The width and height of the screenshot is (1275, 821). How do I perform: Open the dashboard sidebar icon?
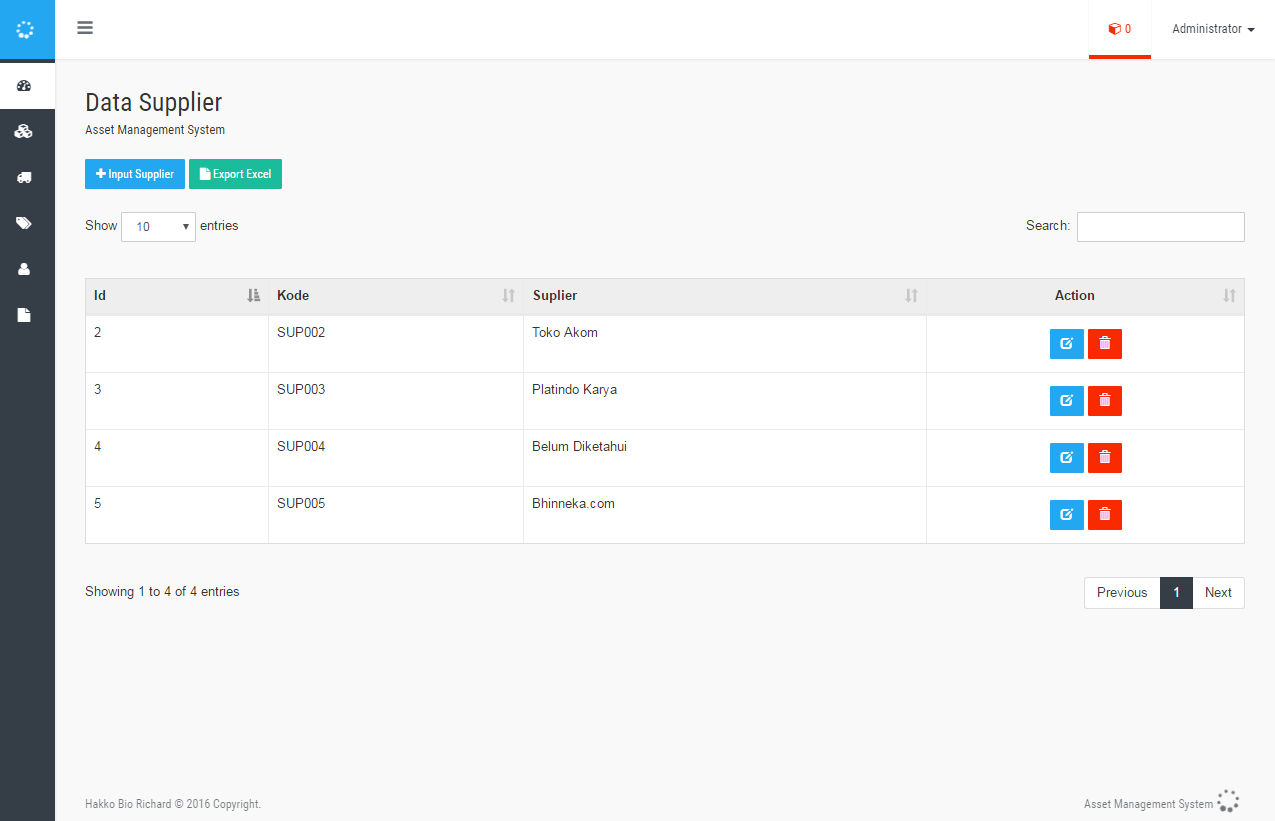pos(24,86)
